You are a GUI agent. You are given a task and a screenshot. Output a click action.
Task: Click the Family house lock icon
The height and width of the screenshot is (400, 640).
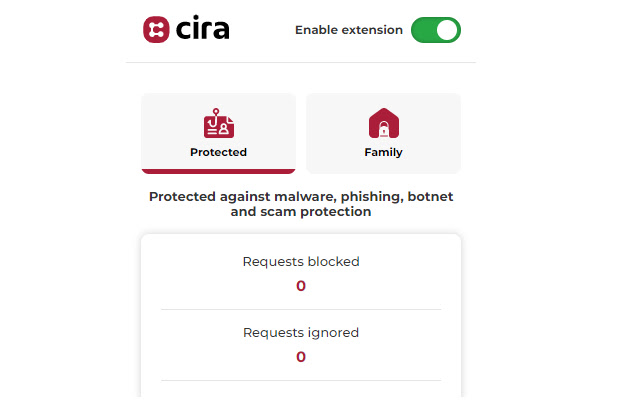pos(383,124)
